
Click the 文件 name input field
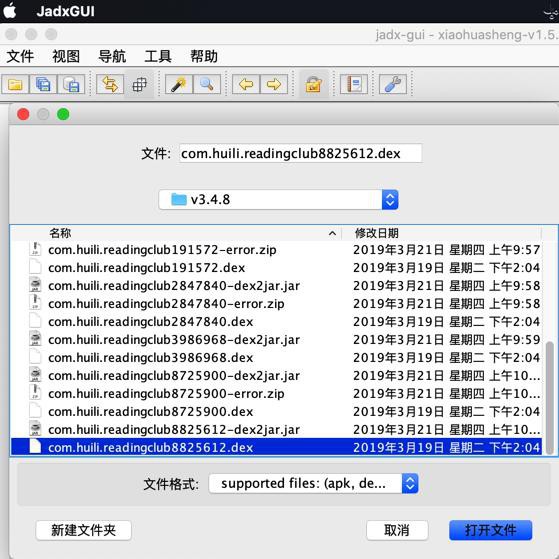(301, 153)
